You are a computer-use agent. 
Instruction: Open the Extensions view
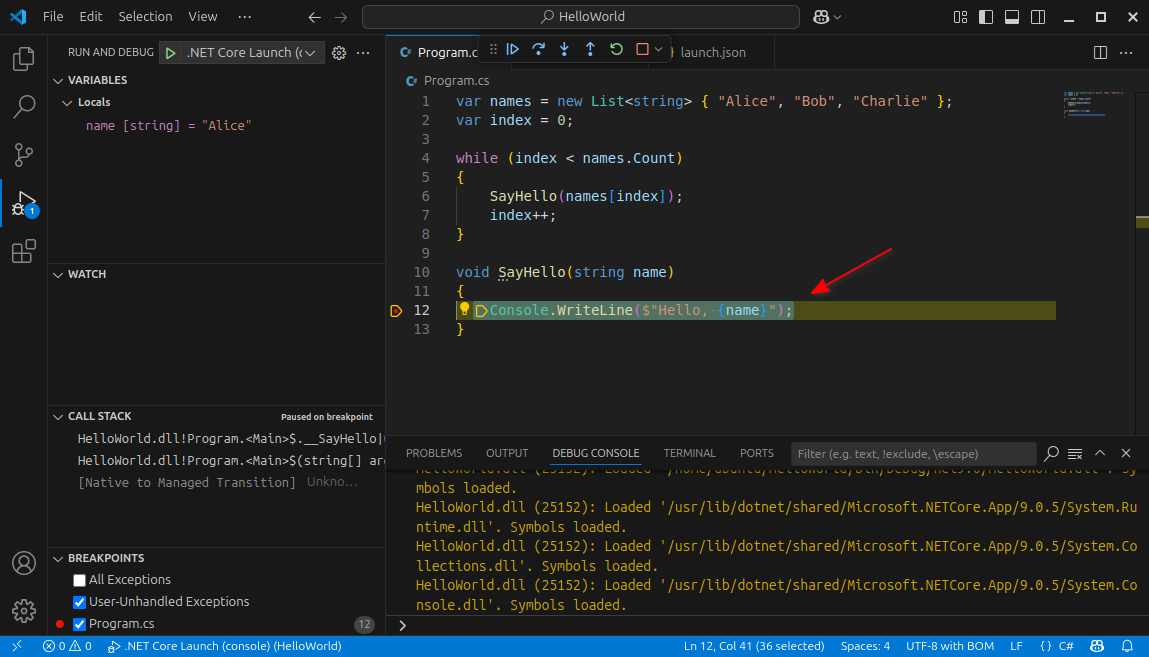23,251
